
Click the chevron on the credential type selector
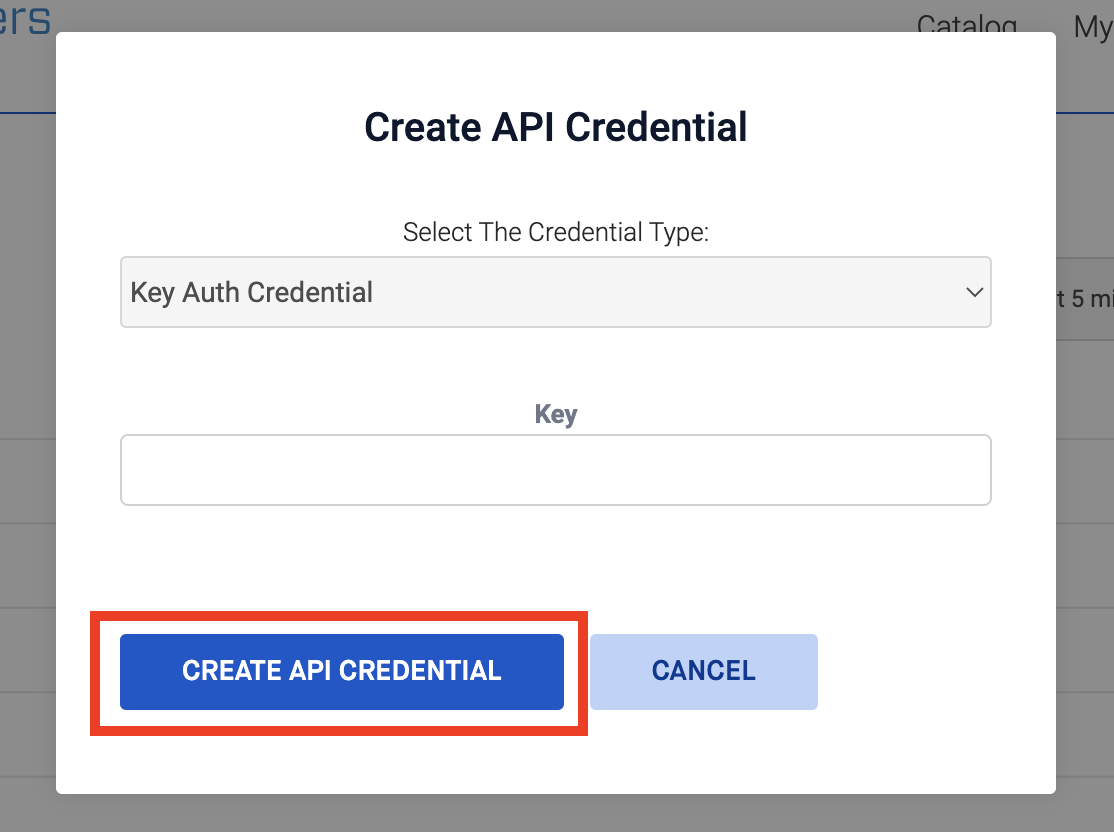973,292
